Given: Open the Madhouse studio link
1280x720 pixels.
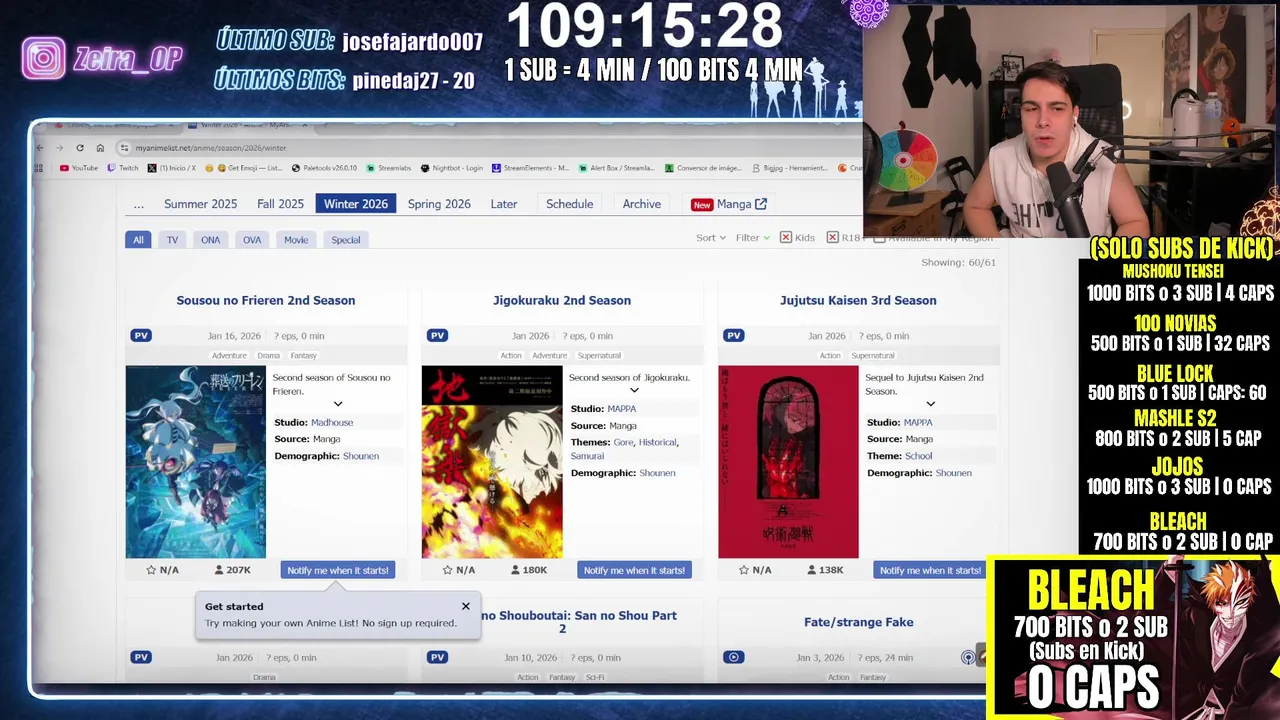Looking at the screenshot, I should [x=332, y=422].
